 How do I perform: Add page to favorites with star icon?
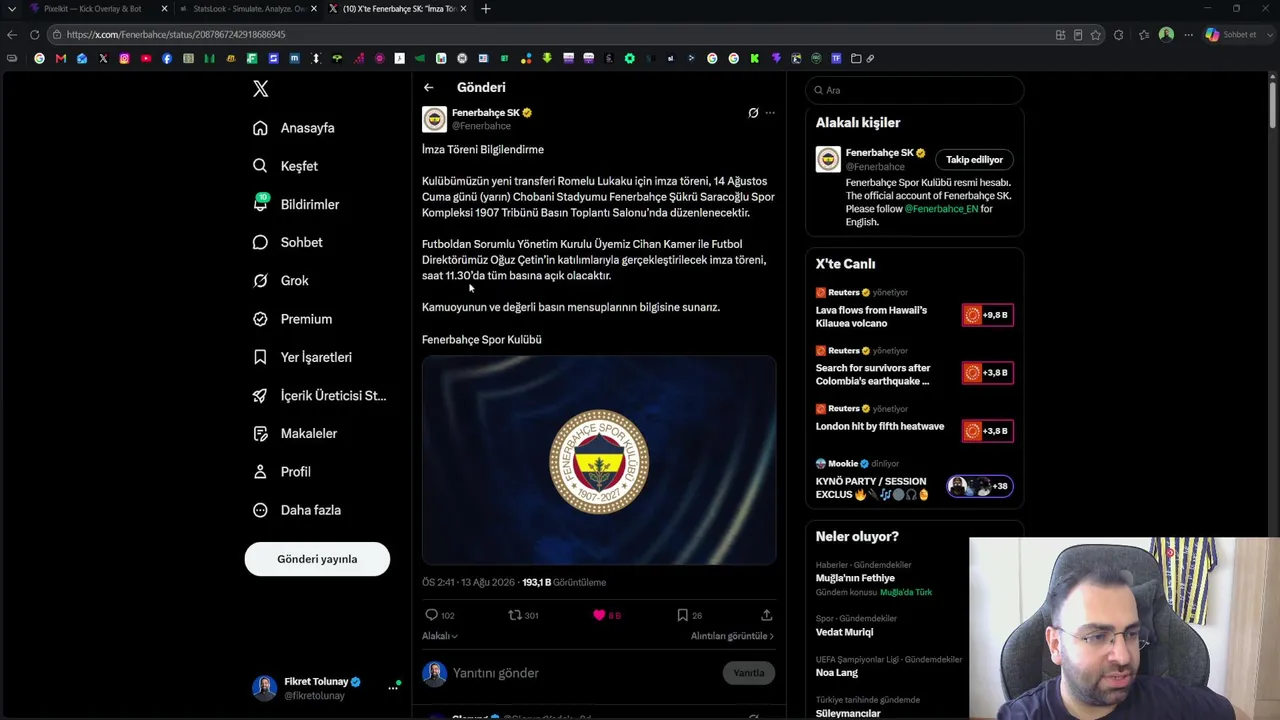pyautogui.click(x=1096, y=35)
